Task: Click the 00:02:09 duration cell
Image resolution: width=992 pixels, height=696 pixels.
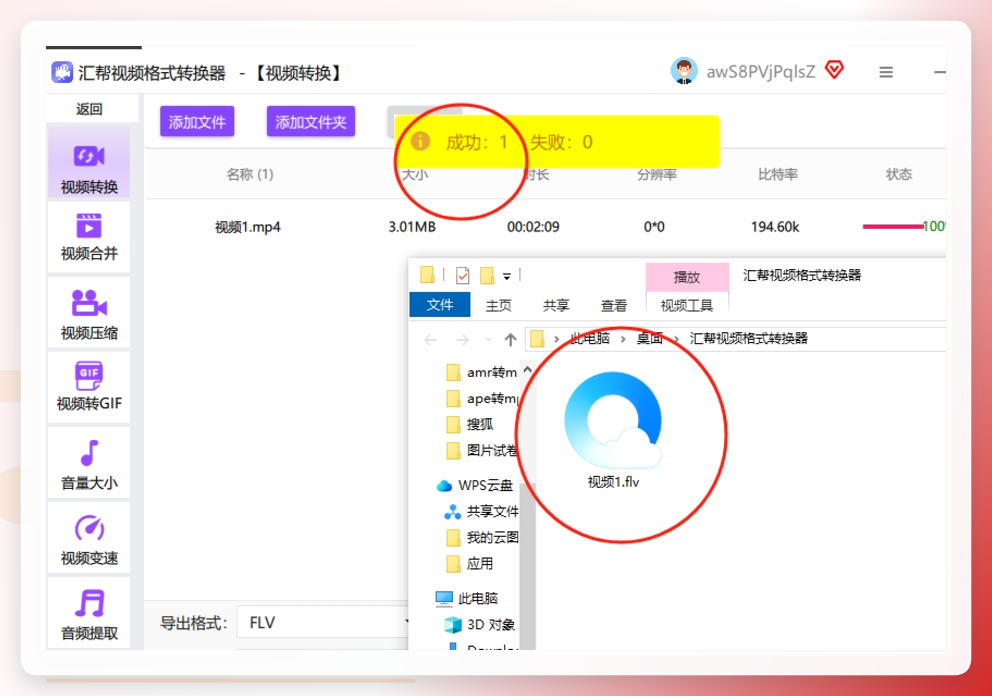Action: 533,227
